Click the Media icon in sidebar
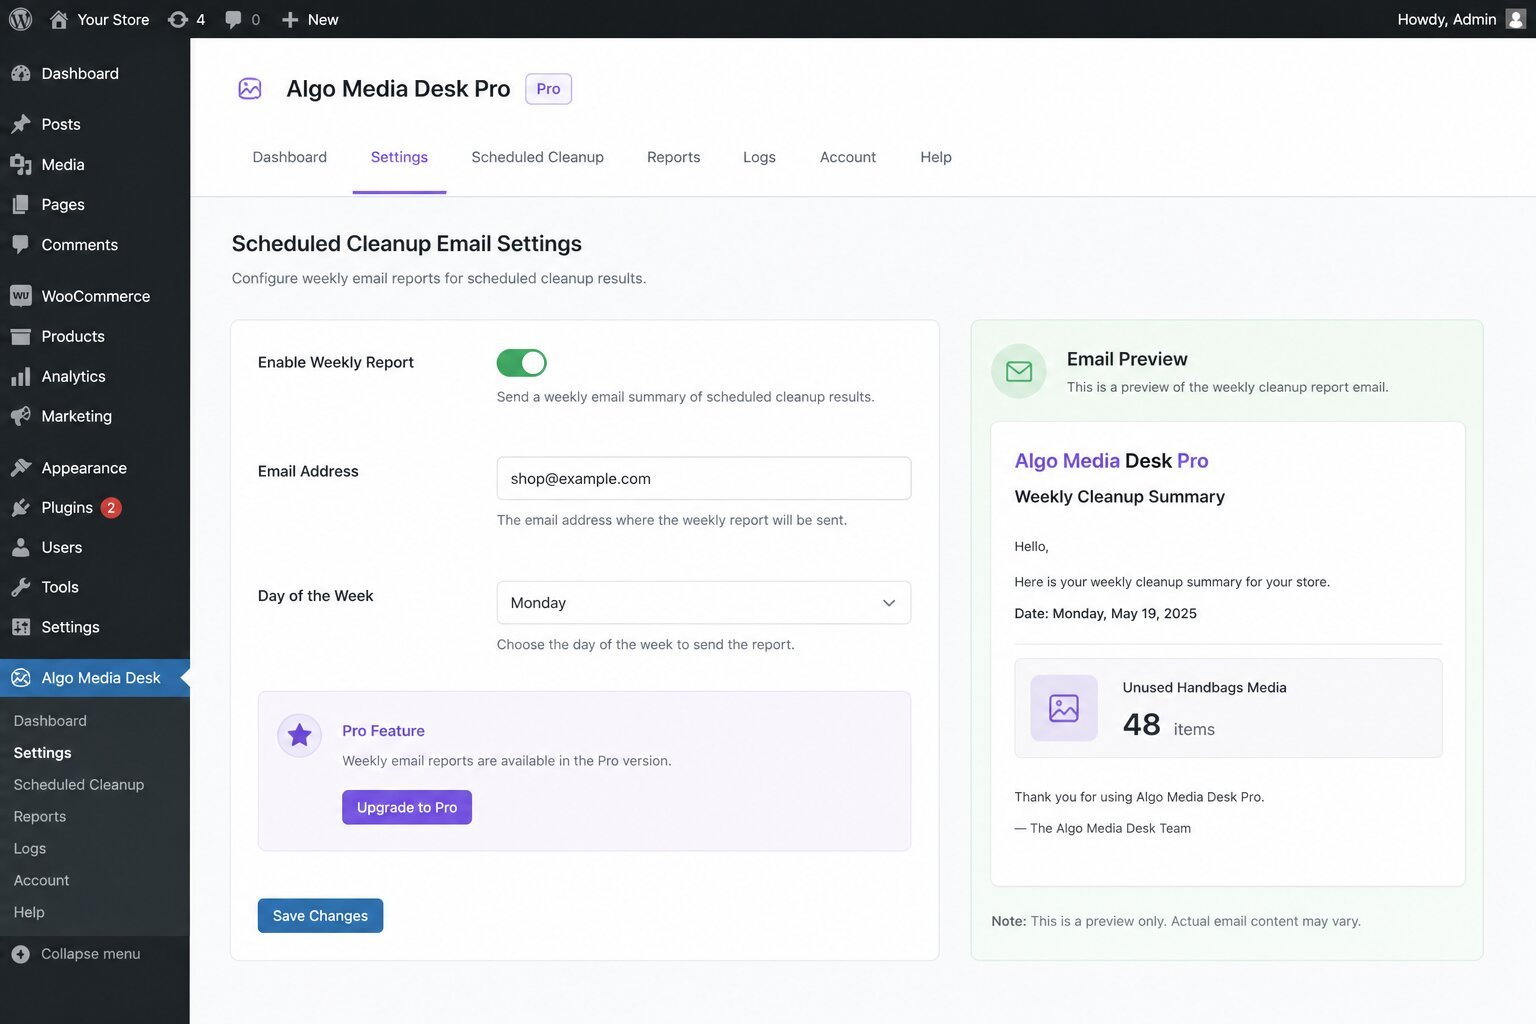Viewport: 1536px width, 1024px height. pyautogui.click(x=21, y=164)
